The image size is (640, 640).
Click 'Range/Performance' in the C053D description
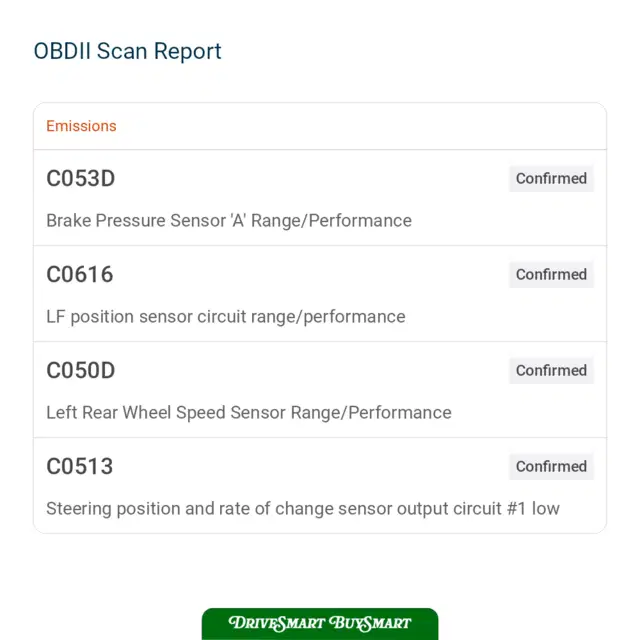point(331,221)
